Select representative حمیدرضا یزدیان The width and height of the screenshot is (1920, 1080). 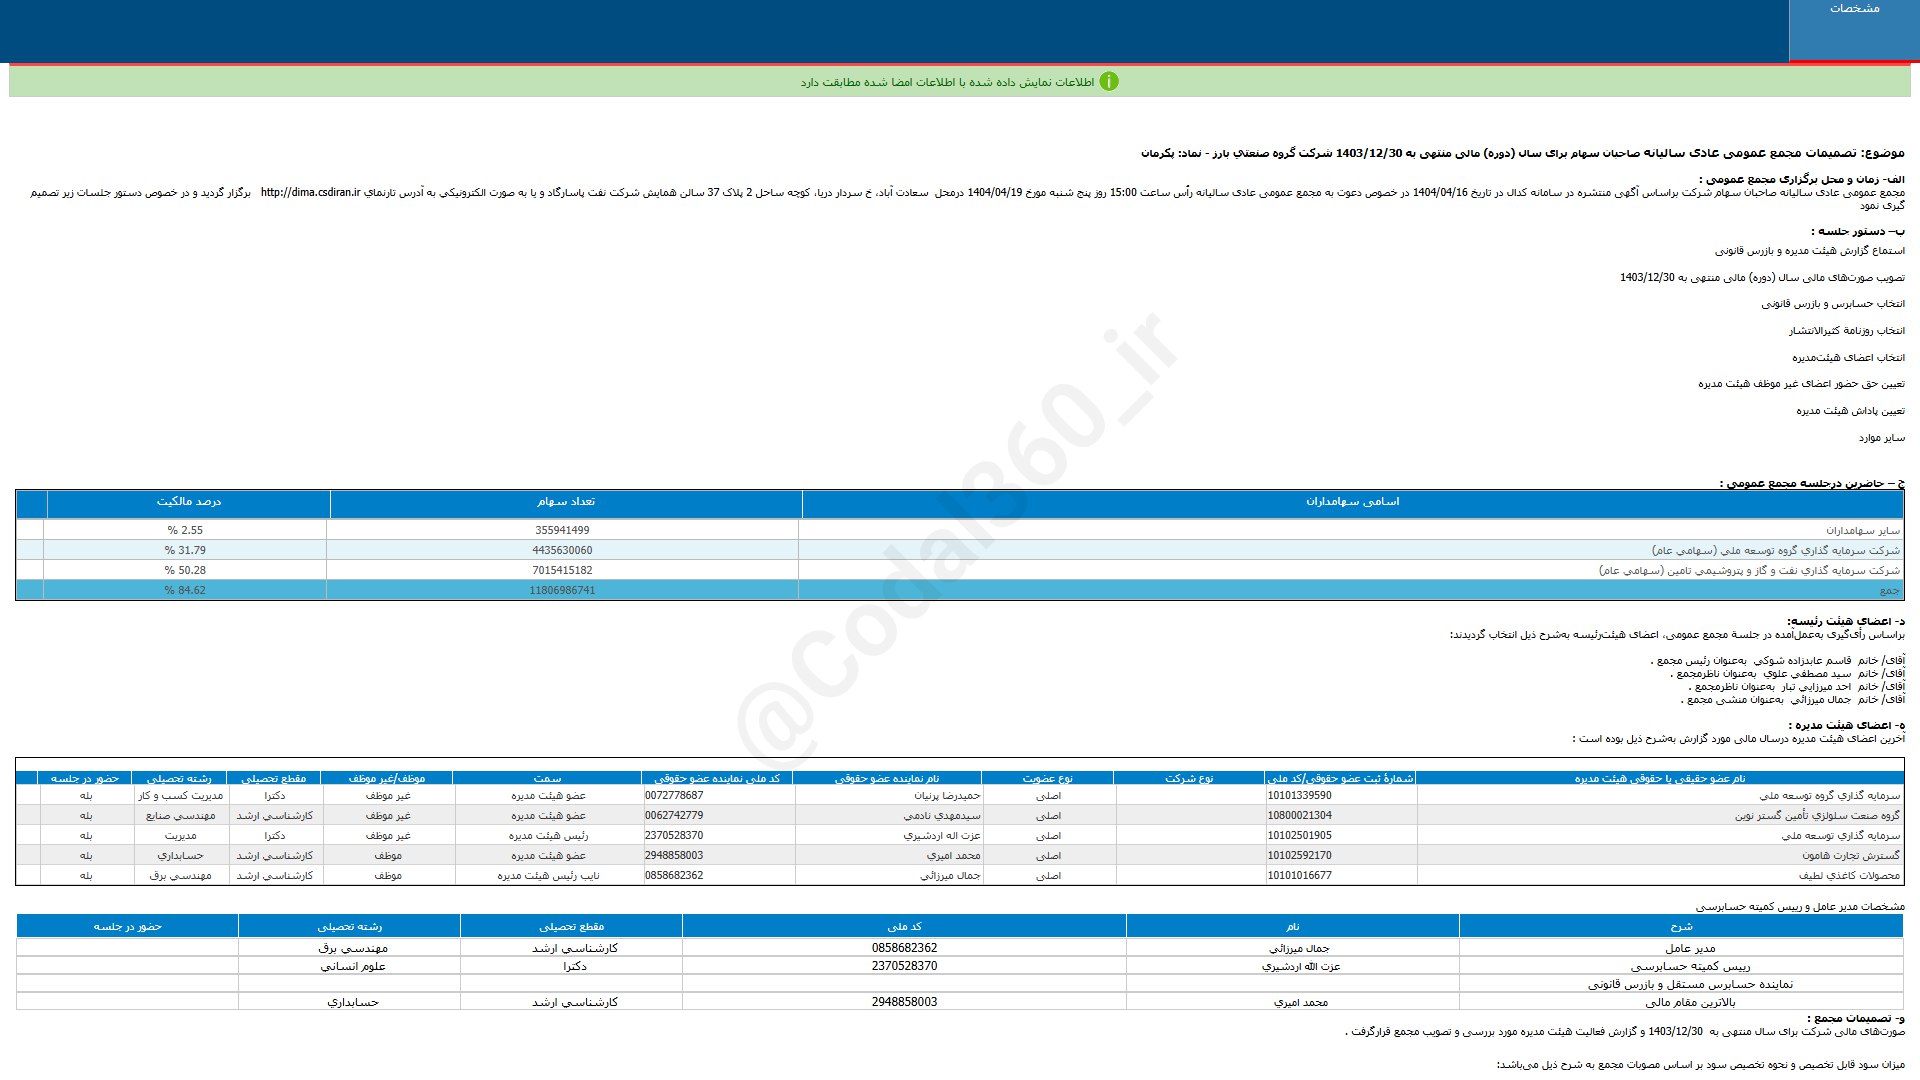point(947,796)
